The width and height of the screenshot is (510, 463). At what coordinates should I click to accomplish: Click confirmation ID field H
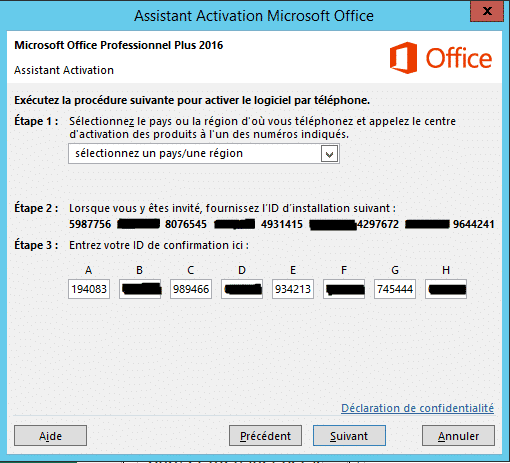(446, 289)
